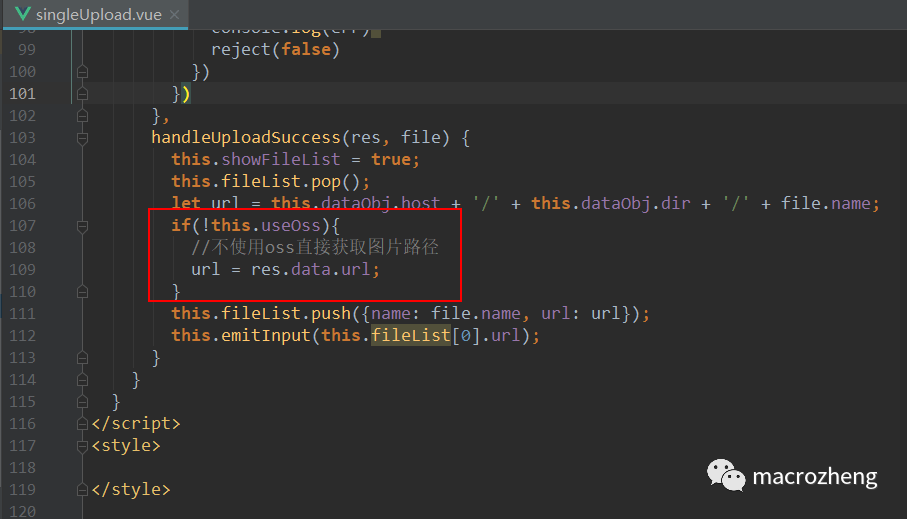Click file.name at end of line 106
The image size is (907, 519).
point(825,204)
